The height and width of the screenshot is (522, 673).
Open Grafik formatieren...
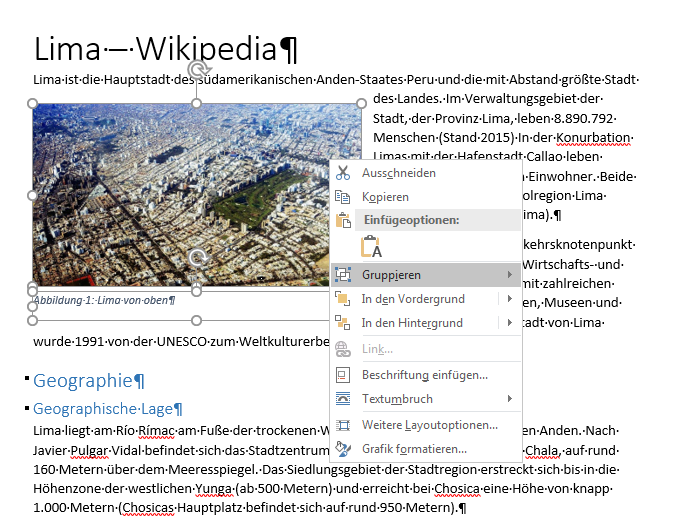click(427, 449)
